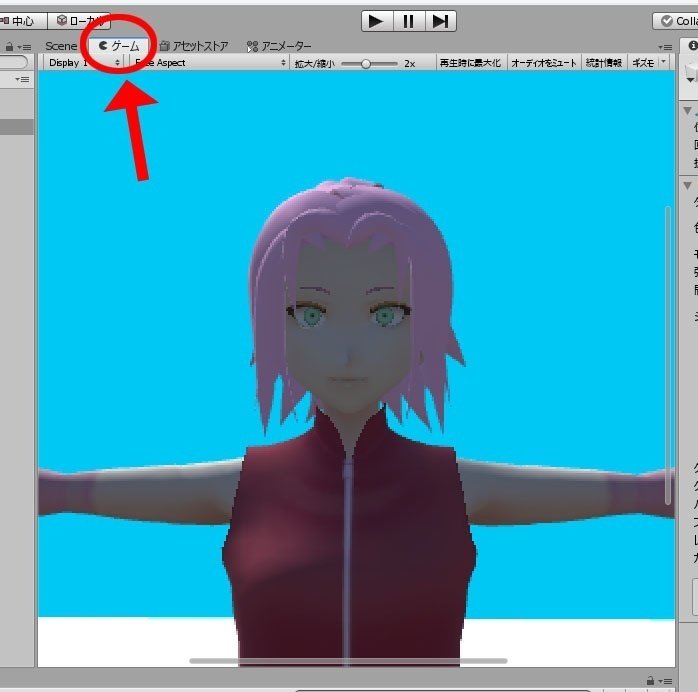
Task: Open the ギズモ dropdown arrow
Action: (x=664, y=61)
